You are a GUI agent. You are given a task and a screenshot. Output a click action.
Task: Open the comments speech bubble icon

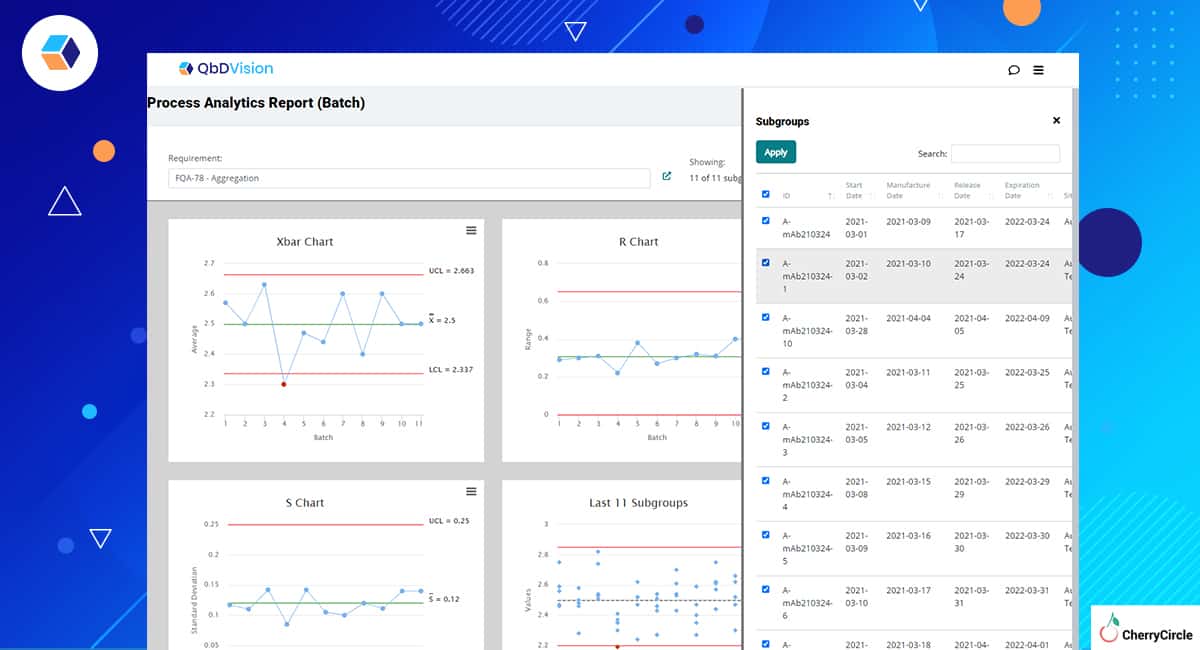(x=1013, y=70)
